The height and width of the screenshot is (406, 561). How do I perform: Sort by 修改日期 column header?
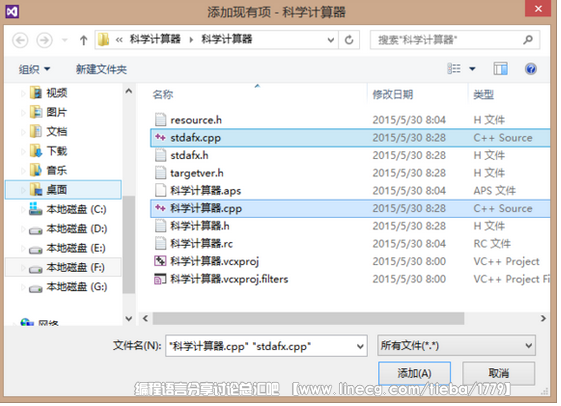pyautogui.click(x=393, y=94)
